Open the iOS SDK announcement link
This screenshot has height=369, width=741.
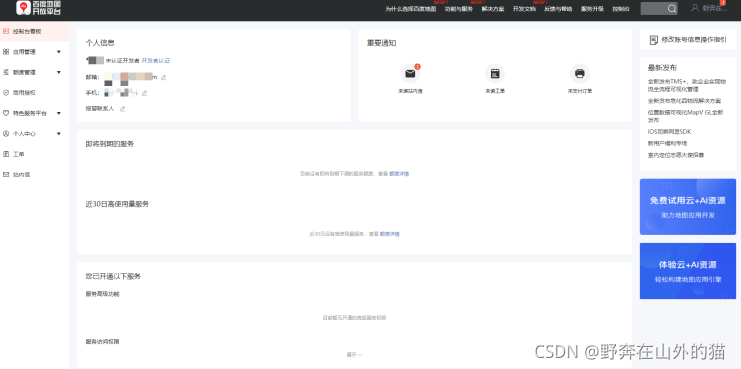[669, 132]
